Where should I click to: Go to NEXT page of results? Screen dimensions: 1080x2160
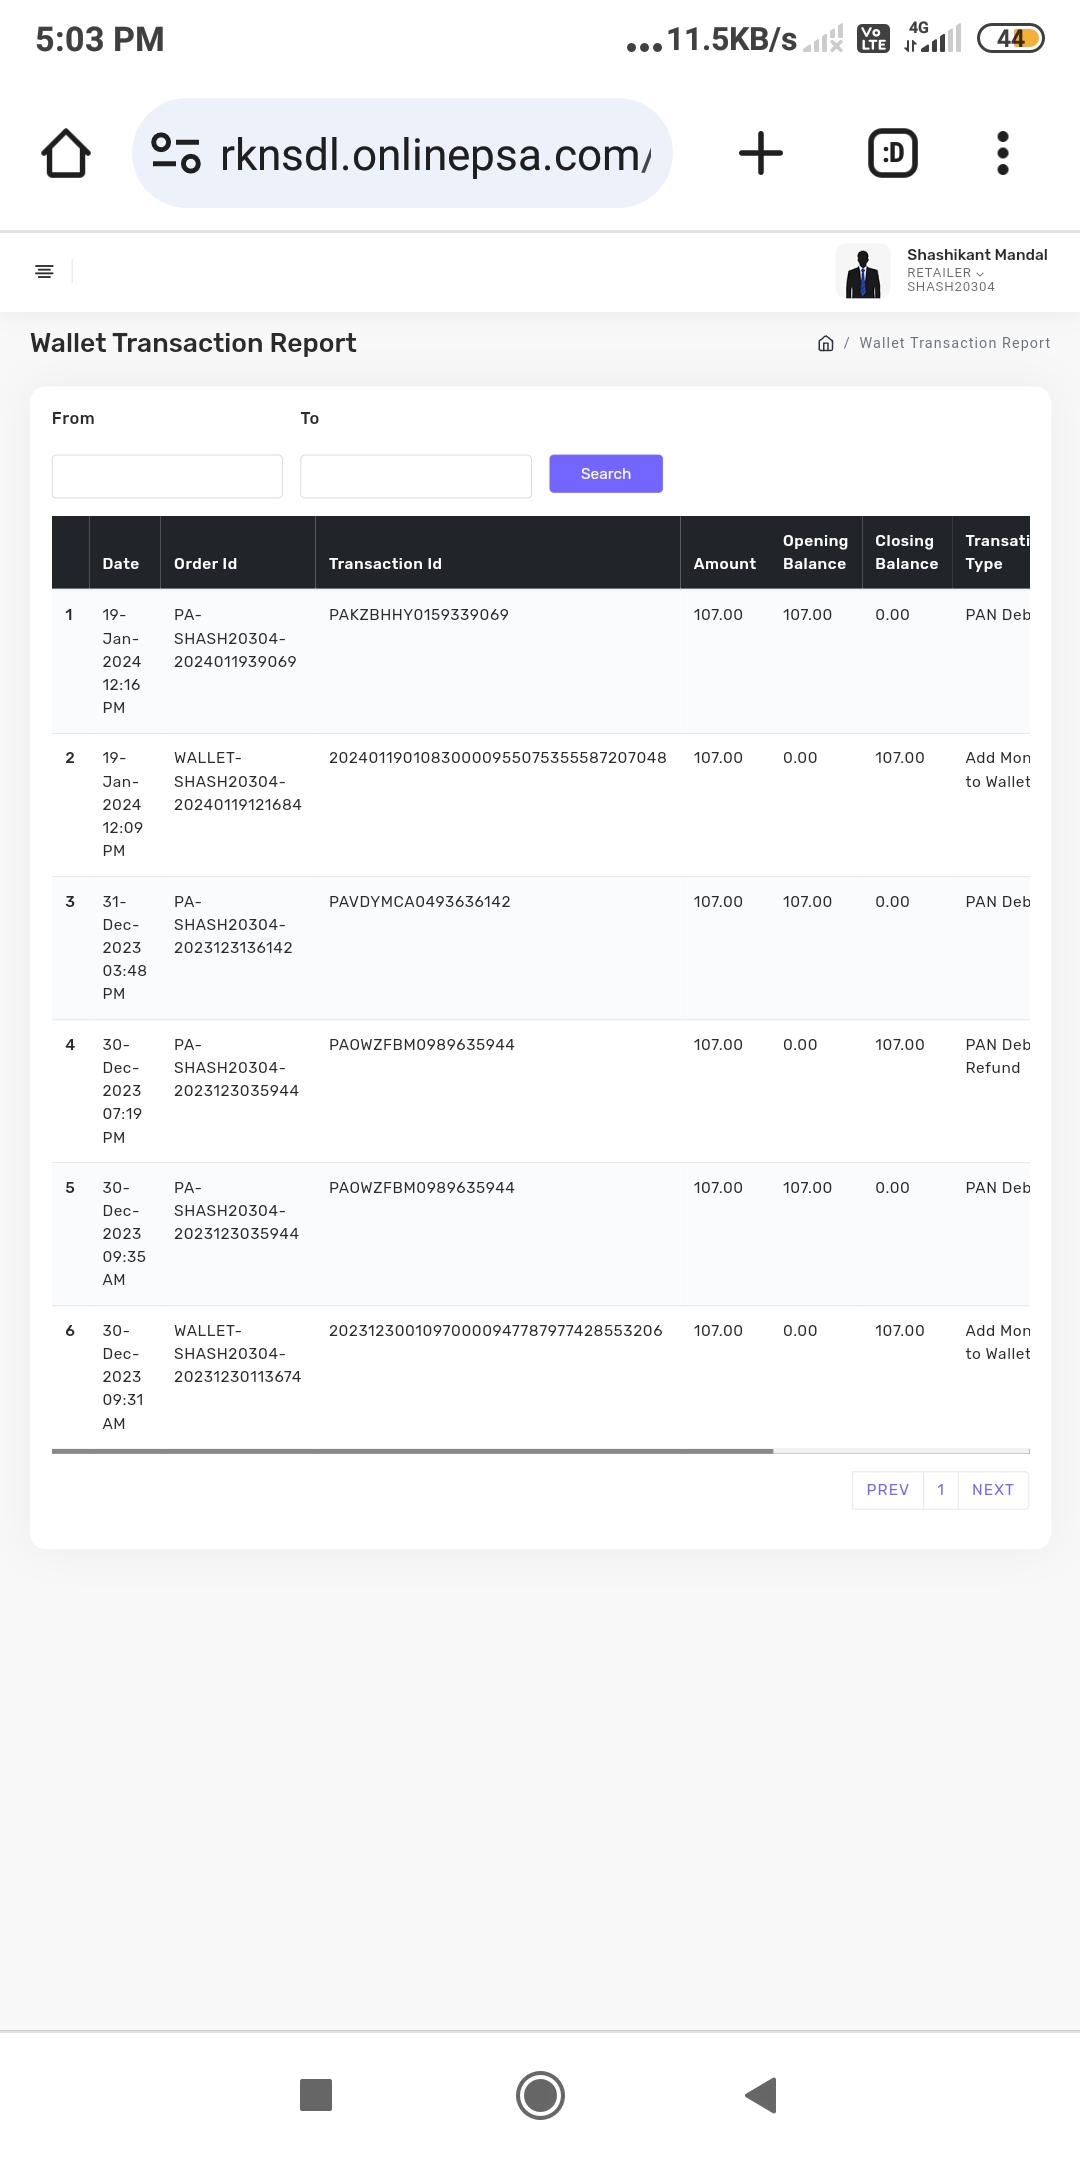coord(992,1490)
